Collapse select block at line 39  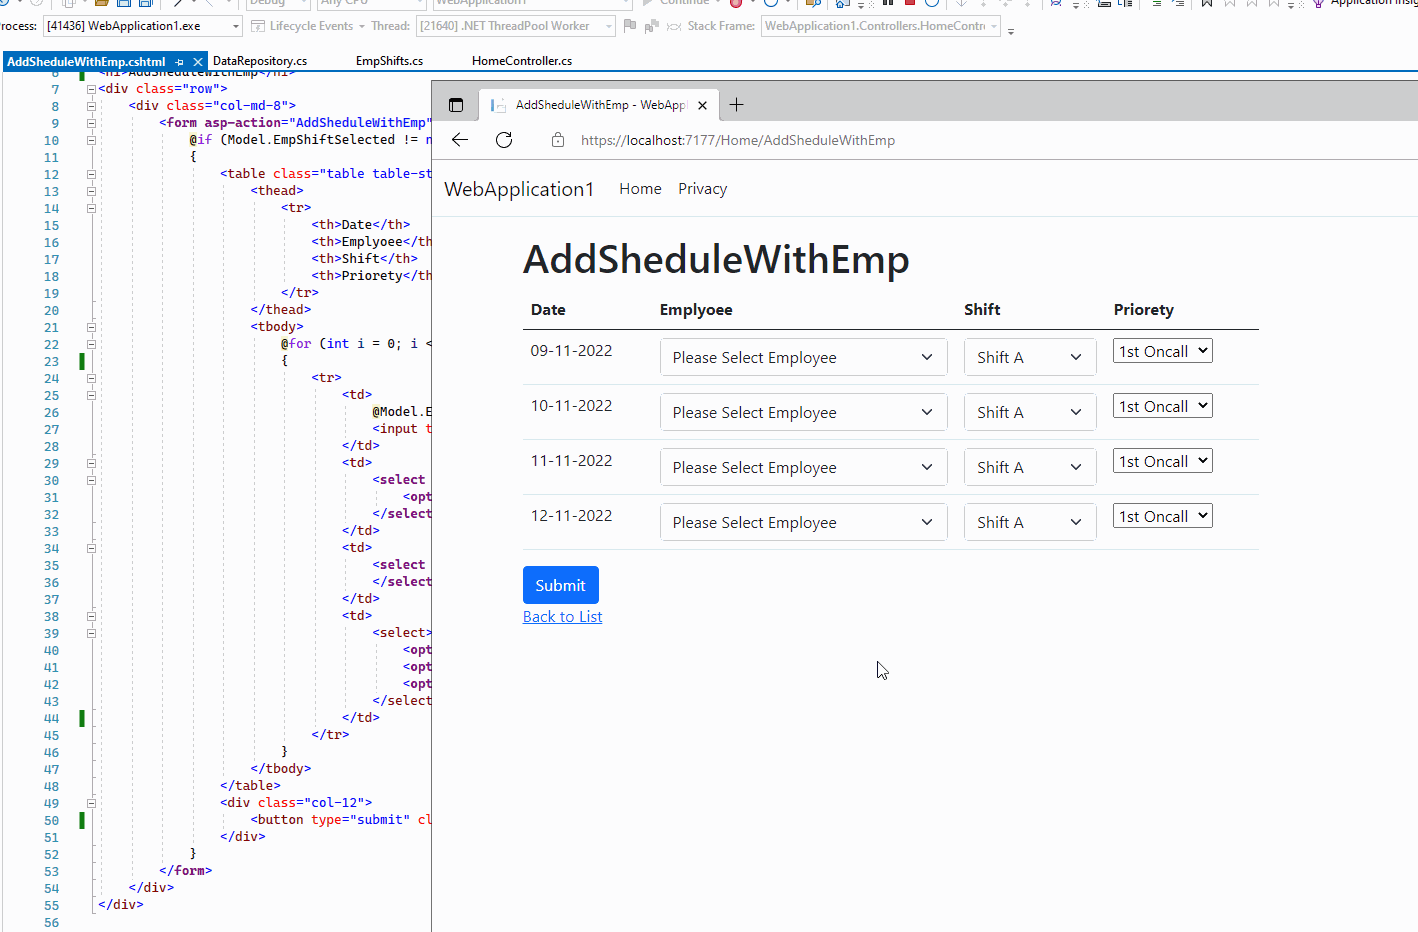click(91, 633)
